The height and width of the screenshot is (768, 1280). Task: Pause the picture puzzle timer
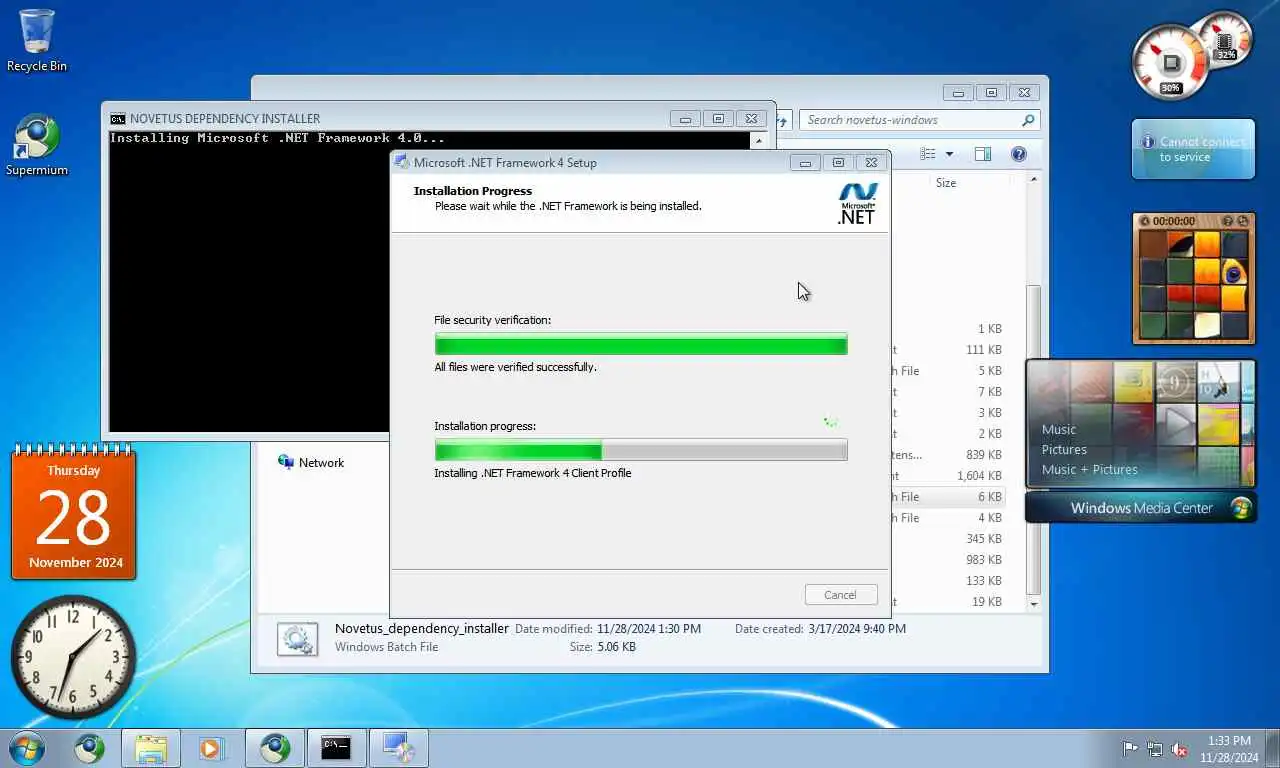click(1145, 221)
